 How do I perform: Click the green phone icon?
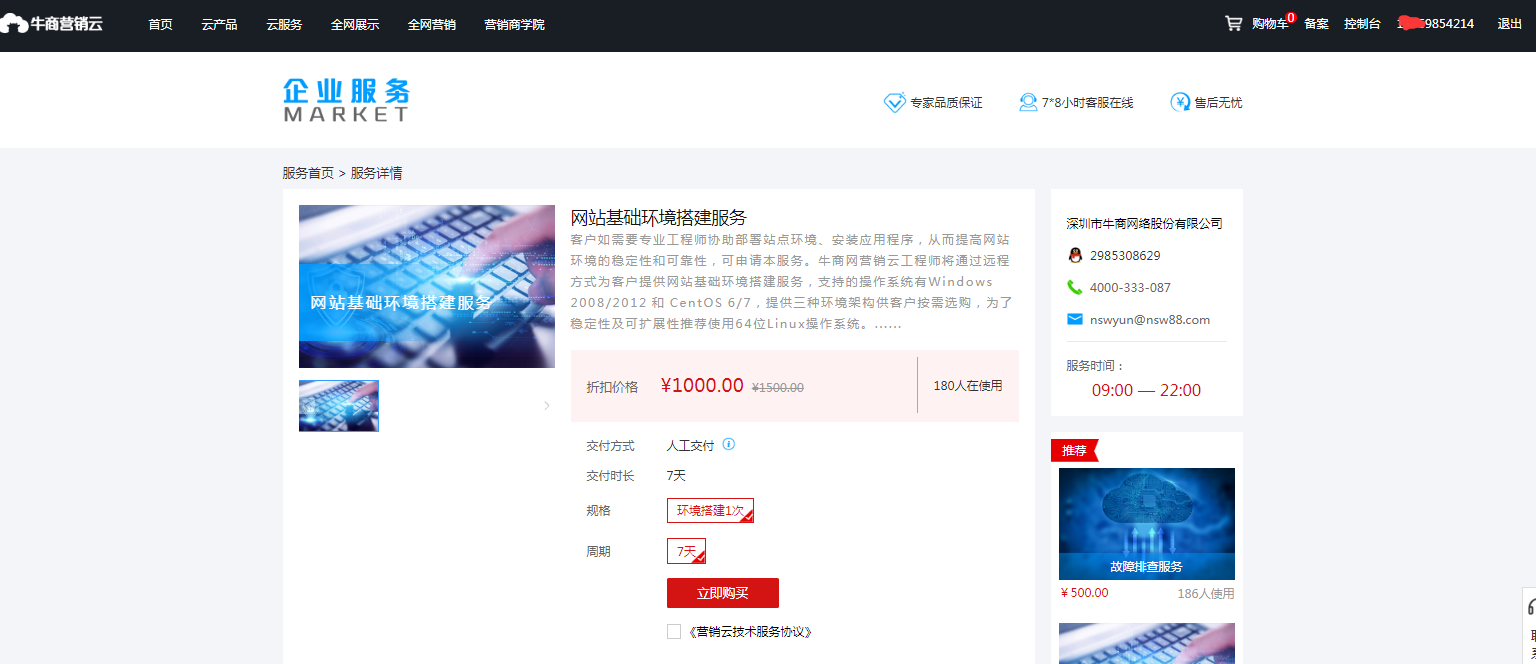coord(1075,287)
